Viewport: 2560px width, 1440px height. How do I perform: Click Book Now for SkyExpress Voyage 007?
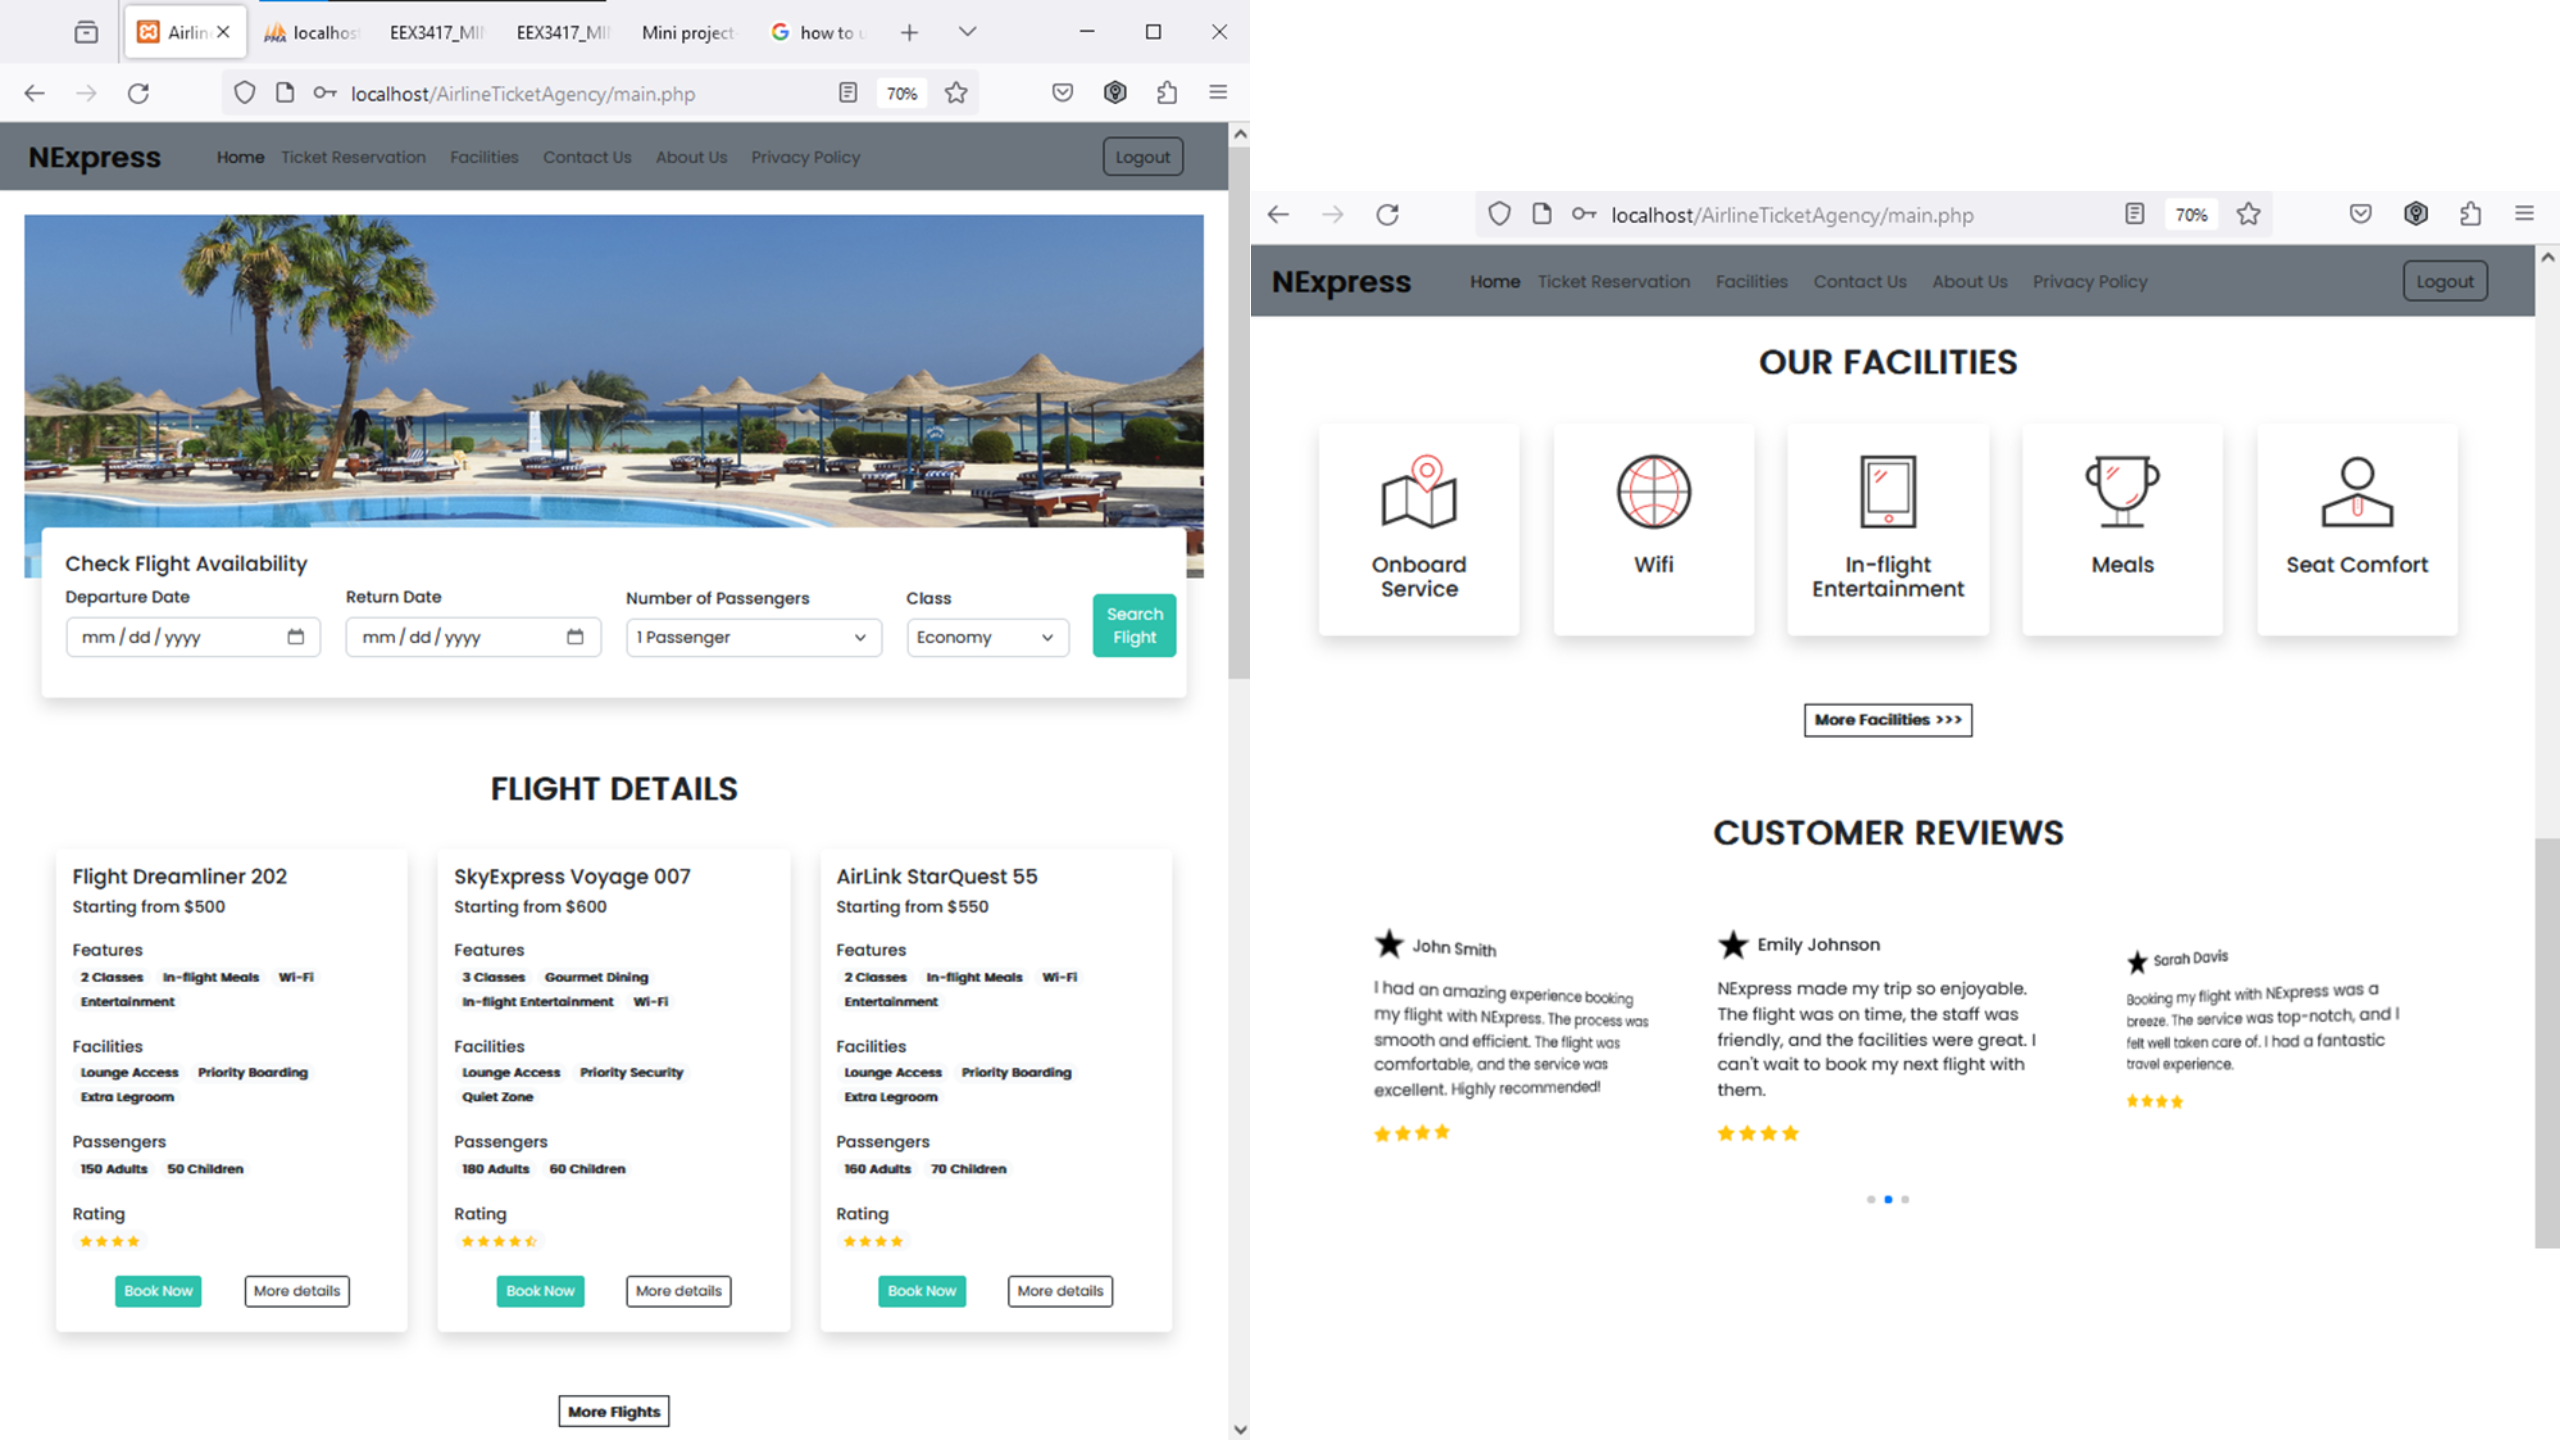coord(540,1290)
